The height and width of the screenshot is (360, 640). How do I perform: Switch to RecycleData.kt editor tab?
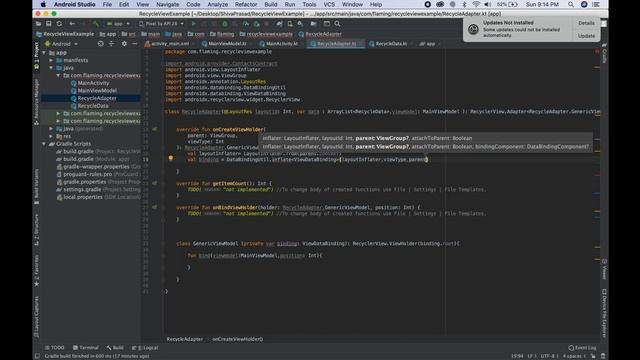click(388, 44)
